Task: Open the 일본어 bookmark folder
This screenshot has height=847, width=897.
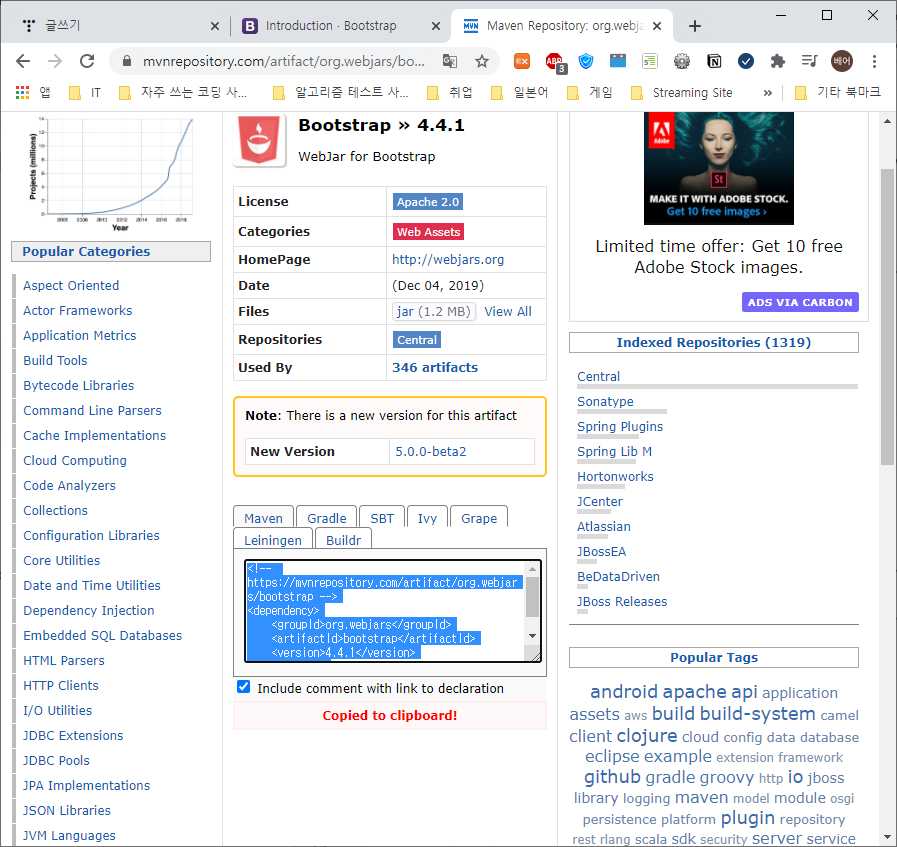Action: tap(521, 93)
